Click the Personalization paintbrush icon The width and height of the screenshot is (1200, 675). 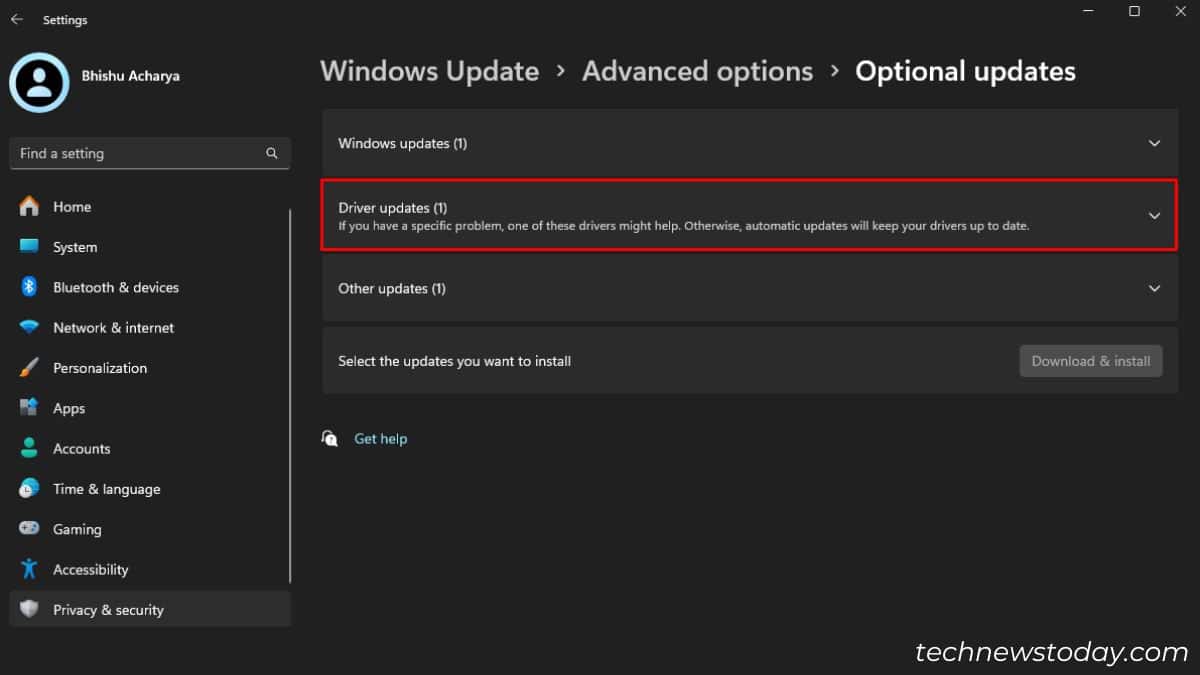29,368
